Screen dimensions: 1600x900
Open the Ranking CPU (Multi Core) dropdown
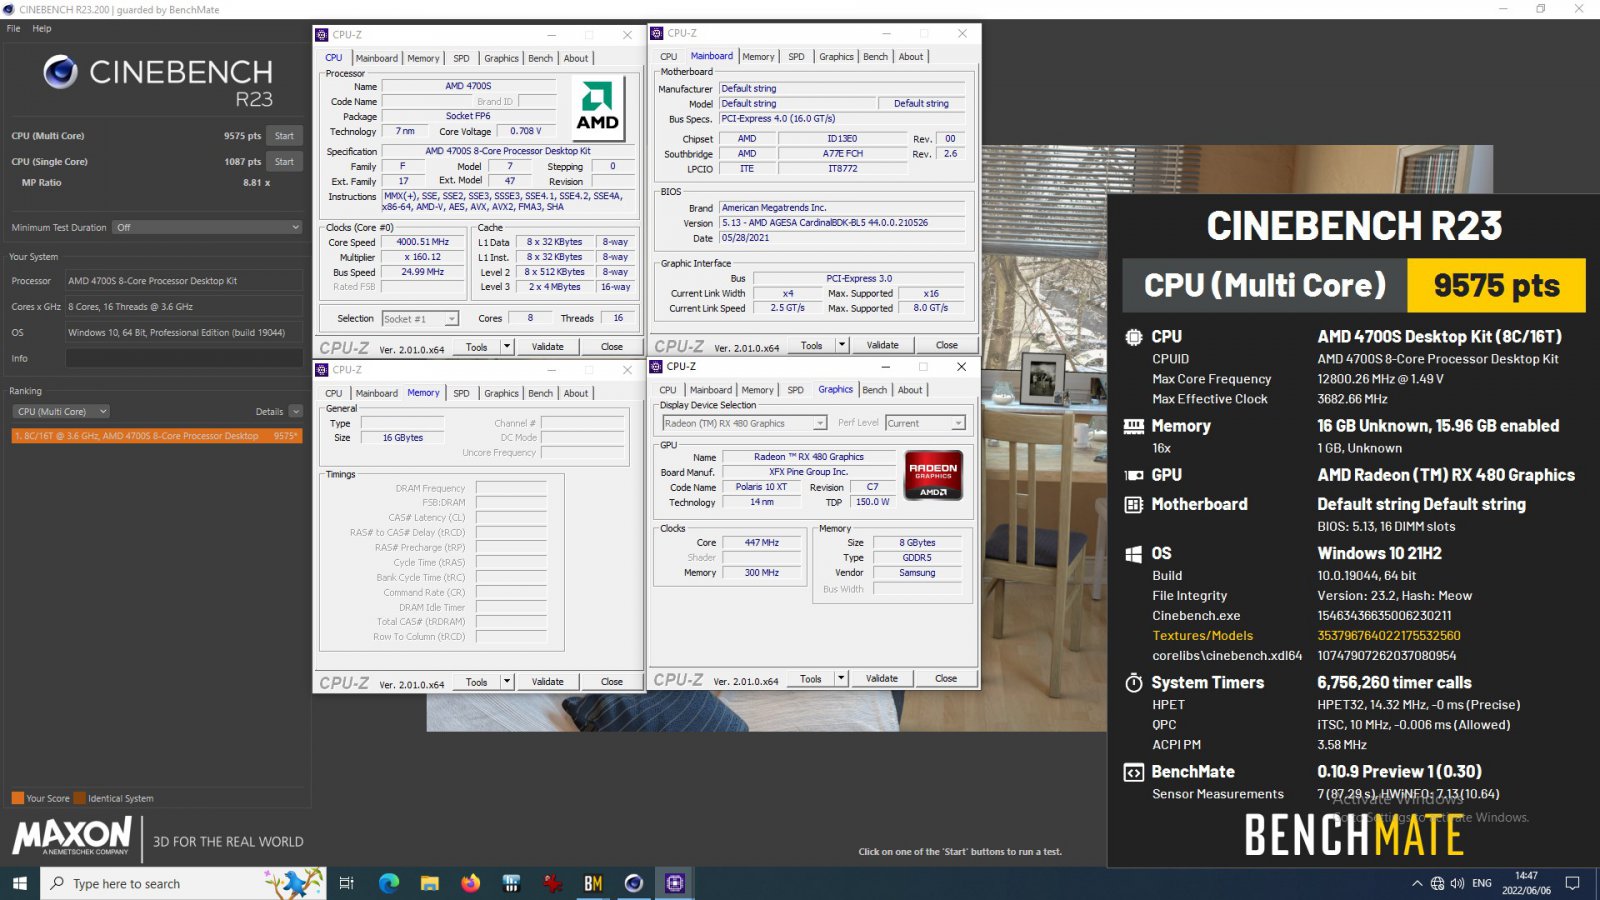point(60,411)
